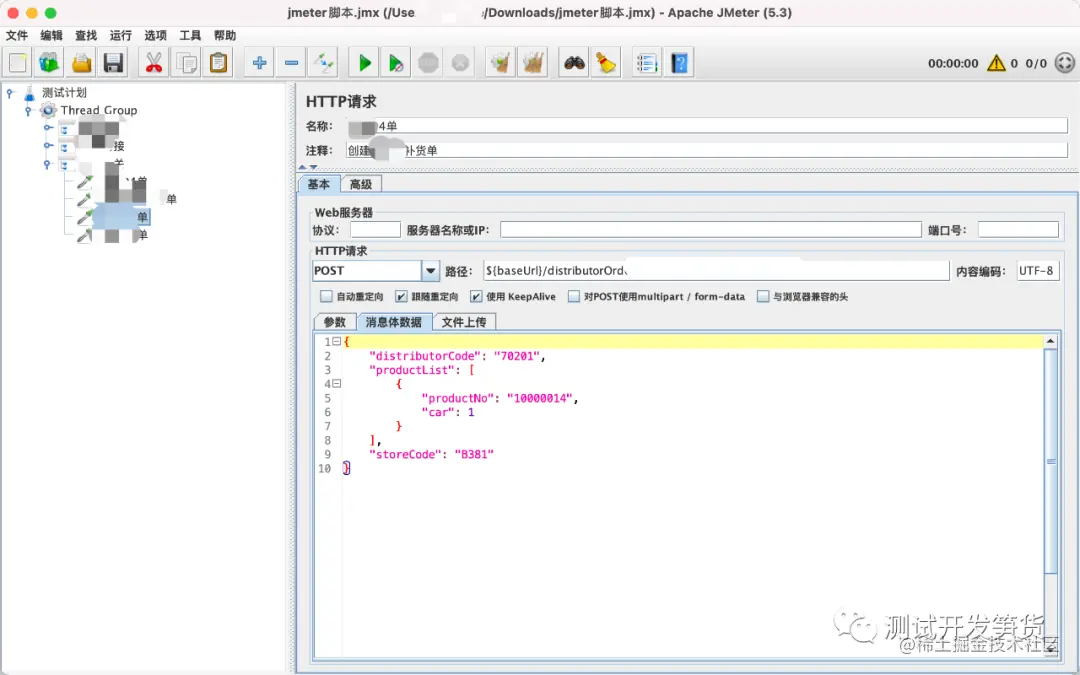Screen dimensions: 1080x675
Task: Save the test plan with floppy icon
Action: (113, 63)
